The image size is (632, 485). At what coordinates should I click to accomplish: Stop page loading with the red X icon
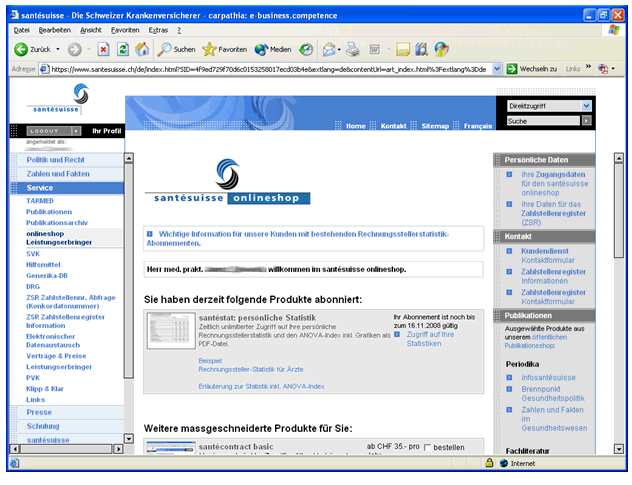tap(103, 49)
